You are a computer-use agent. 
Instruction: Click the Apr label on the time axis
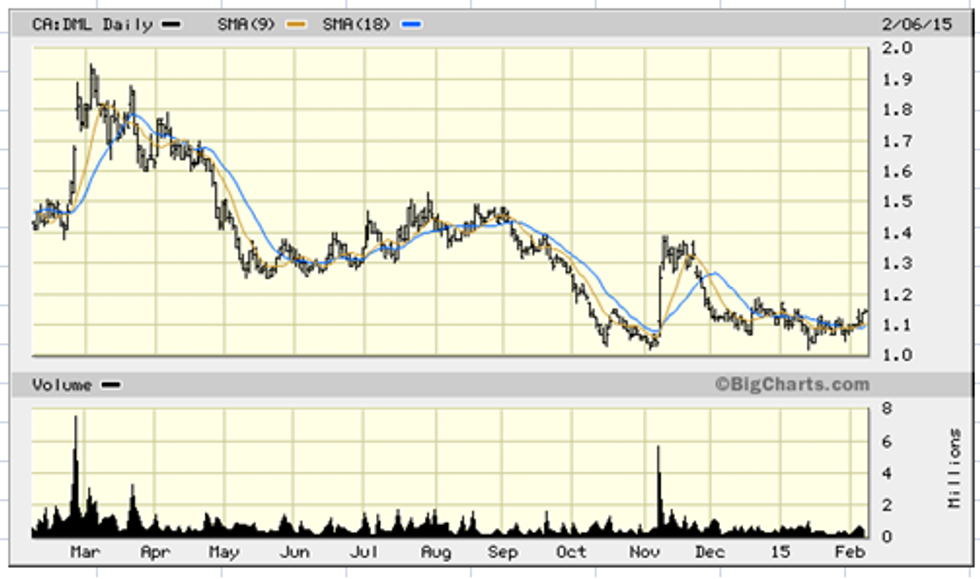tap(155, 552)
